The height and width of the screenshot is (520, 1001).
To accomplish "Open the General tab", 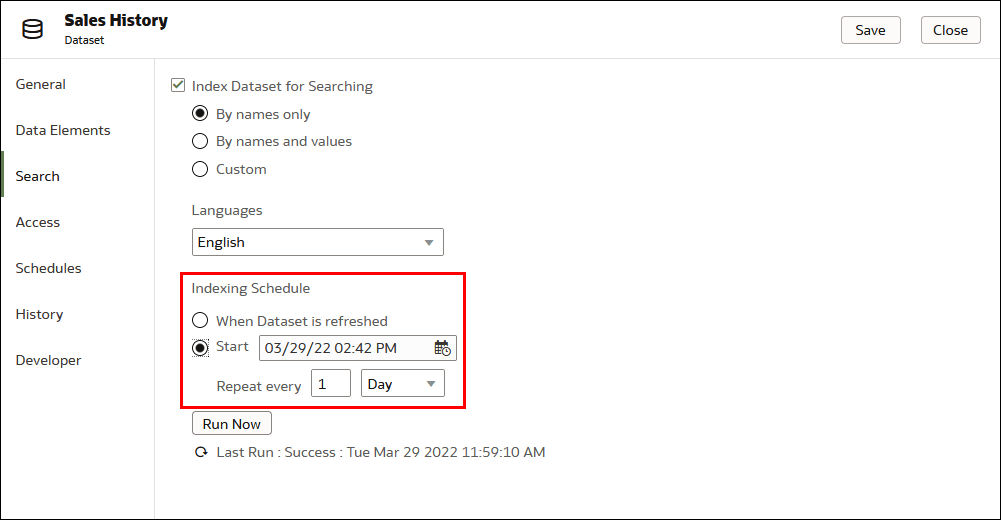I will click(x=41, y=84).
